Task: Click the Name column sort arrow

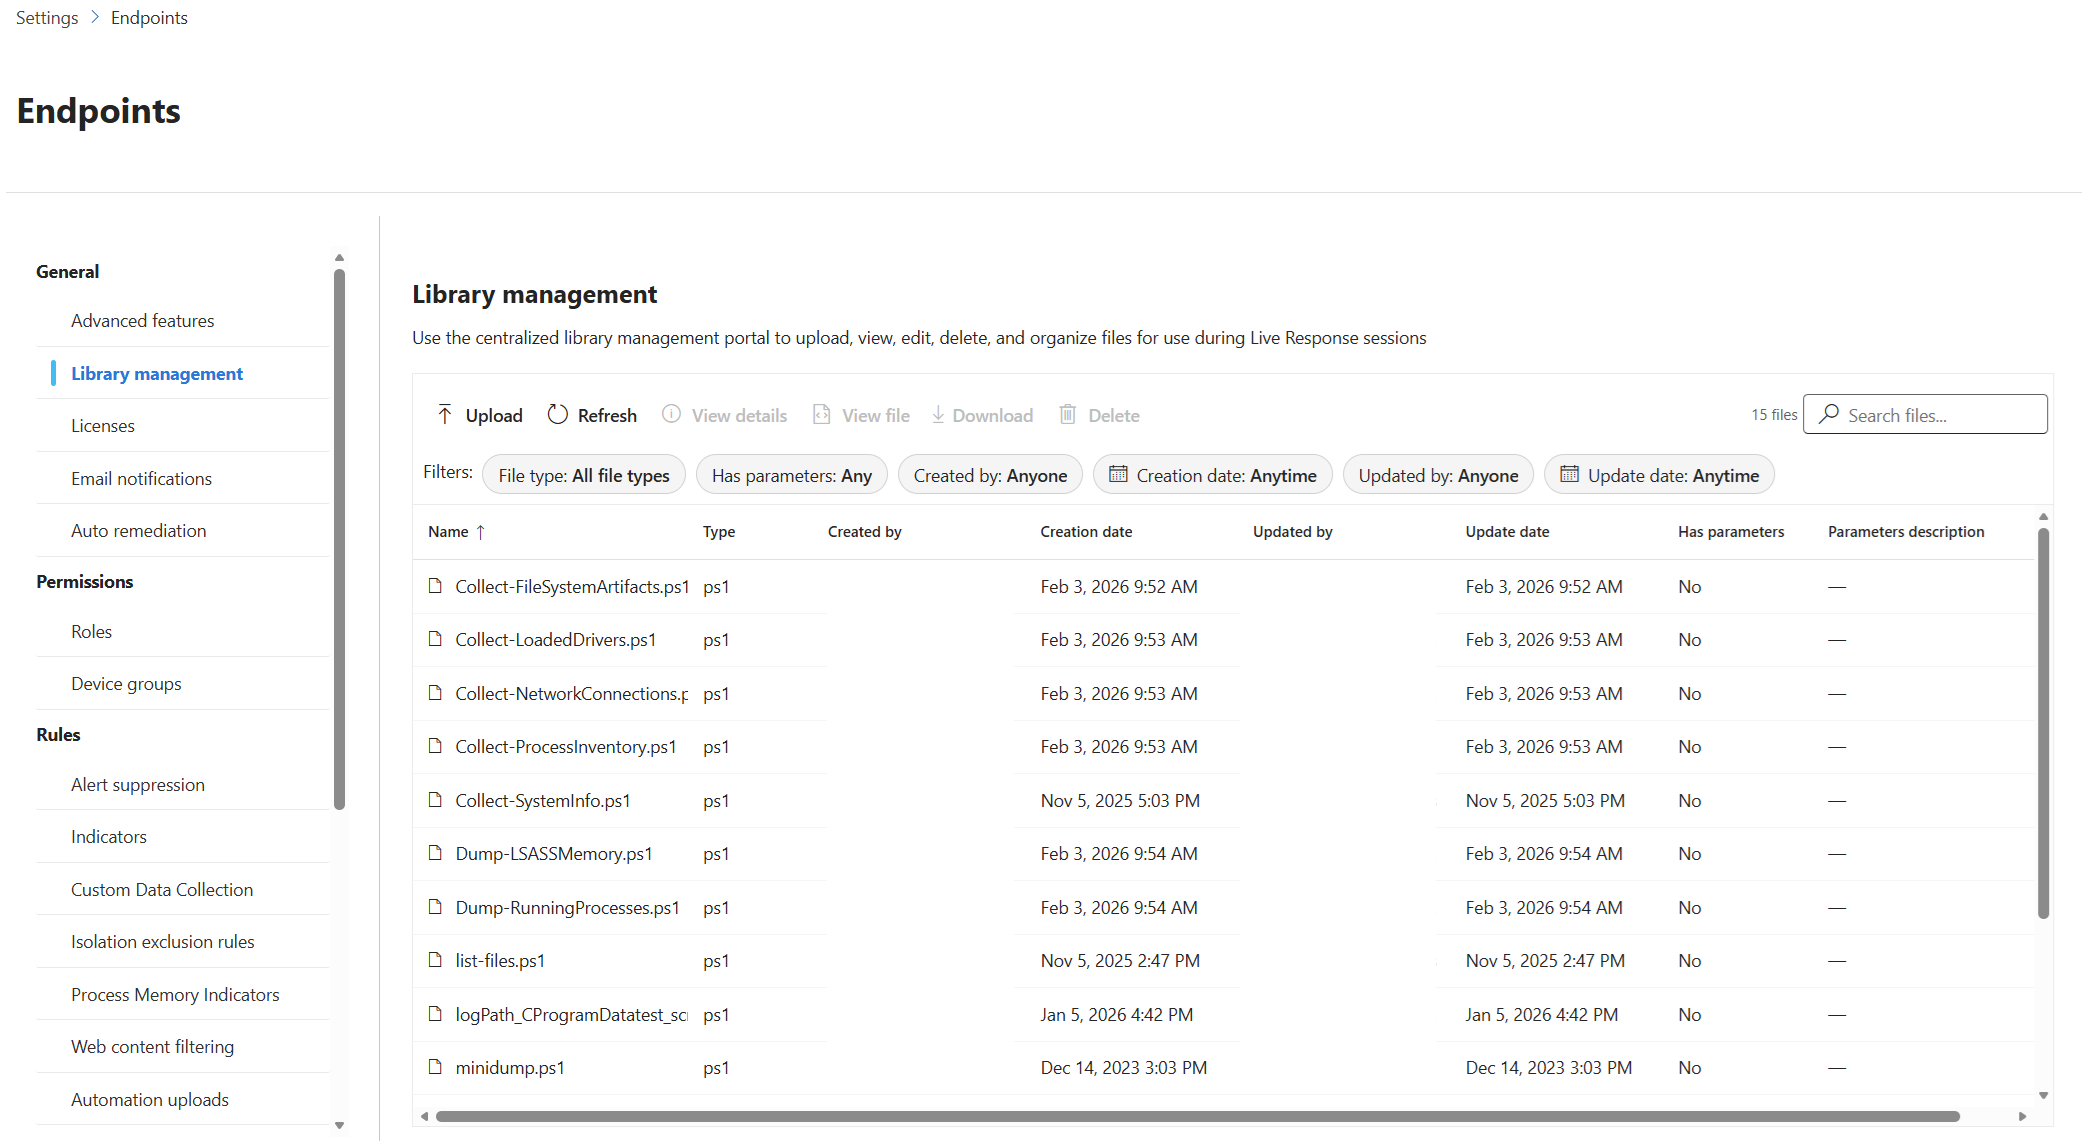Action: [481, 532]
